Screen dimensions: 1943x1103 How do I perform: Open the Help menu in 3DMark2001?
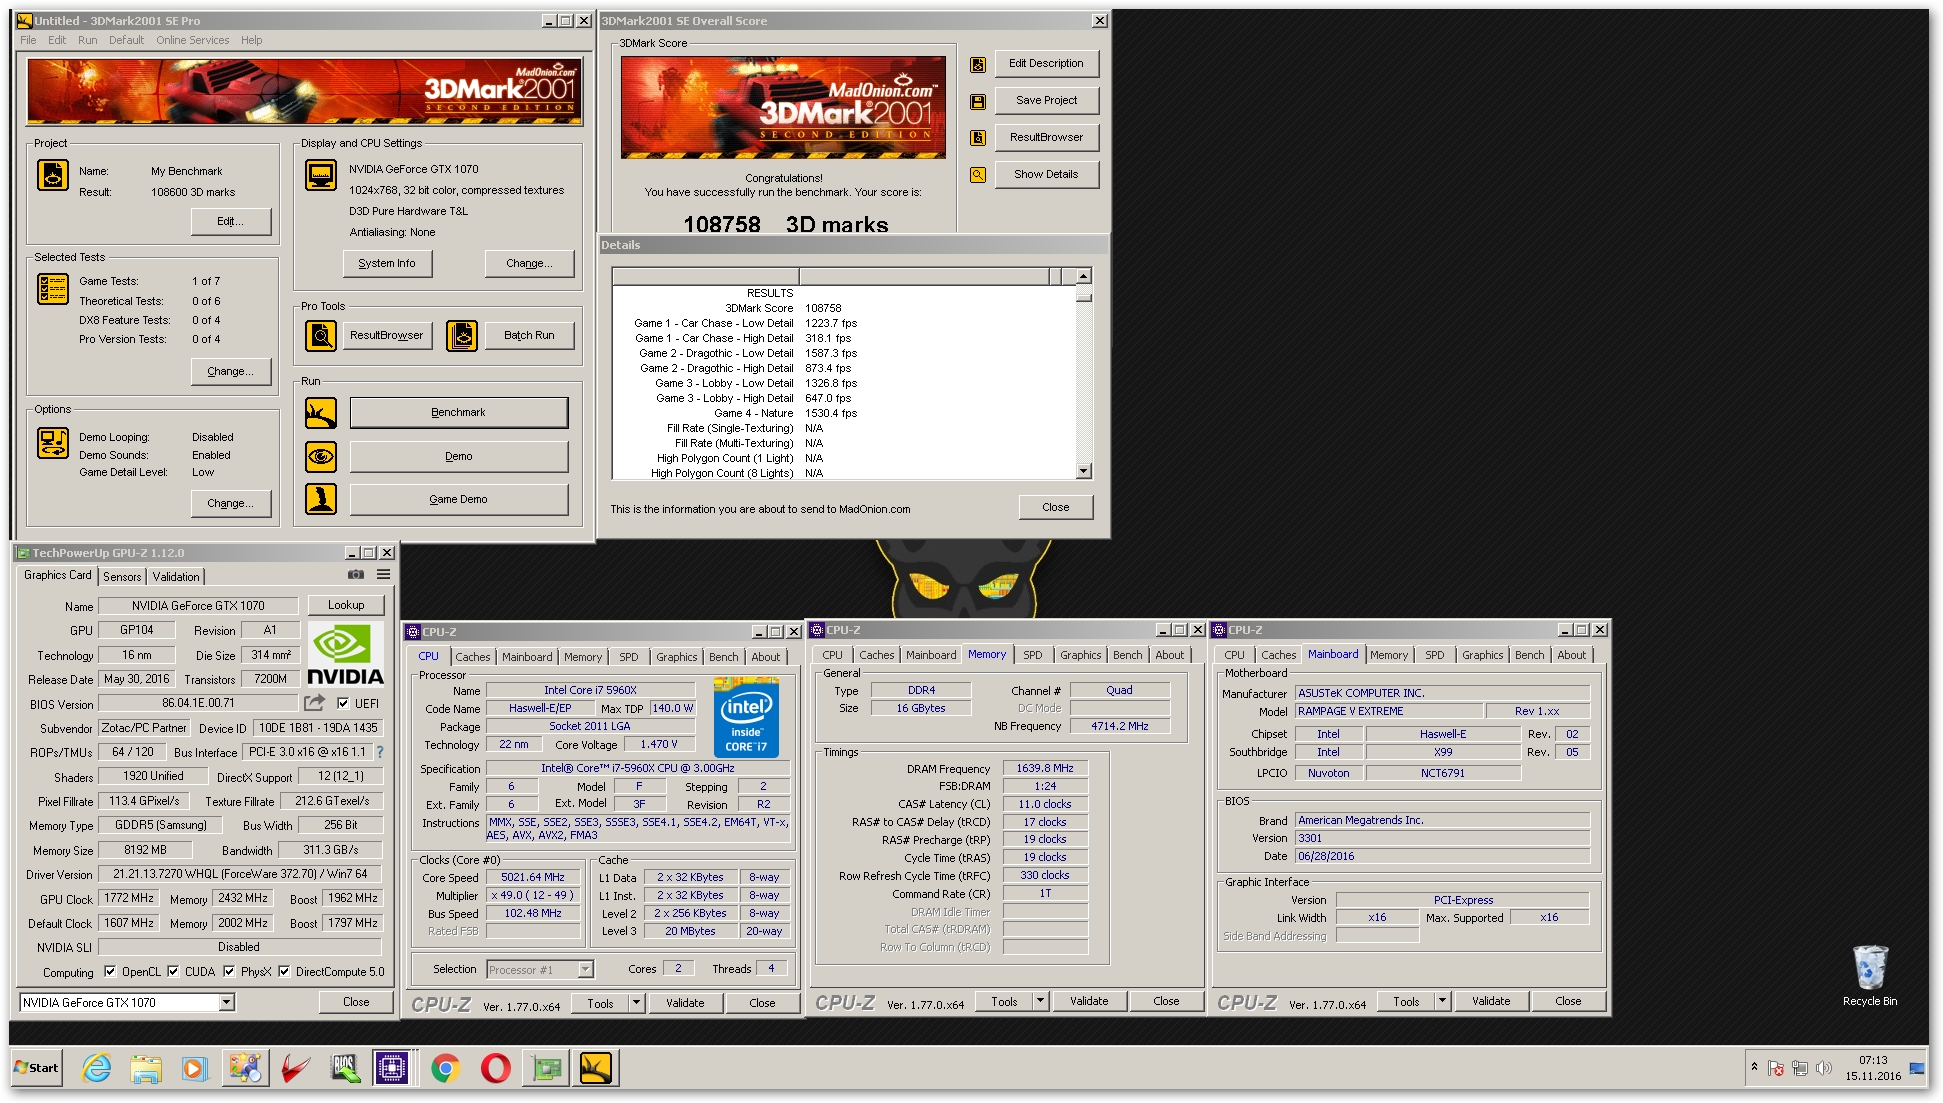pos(252,40)
